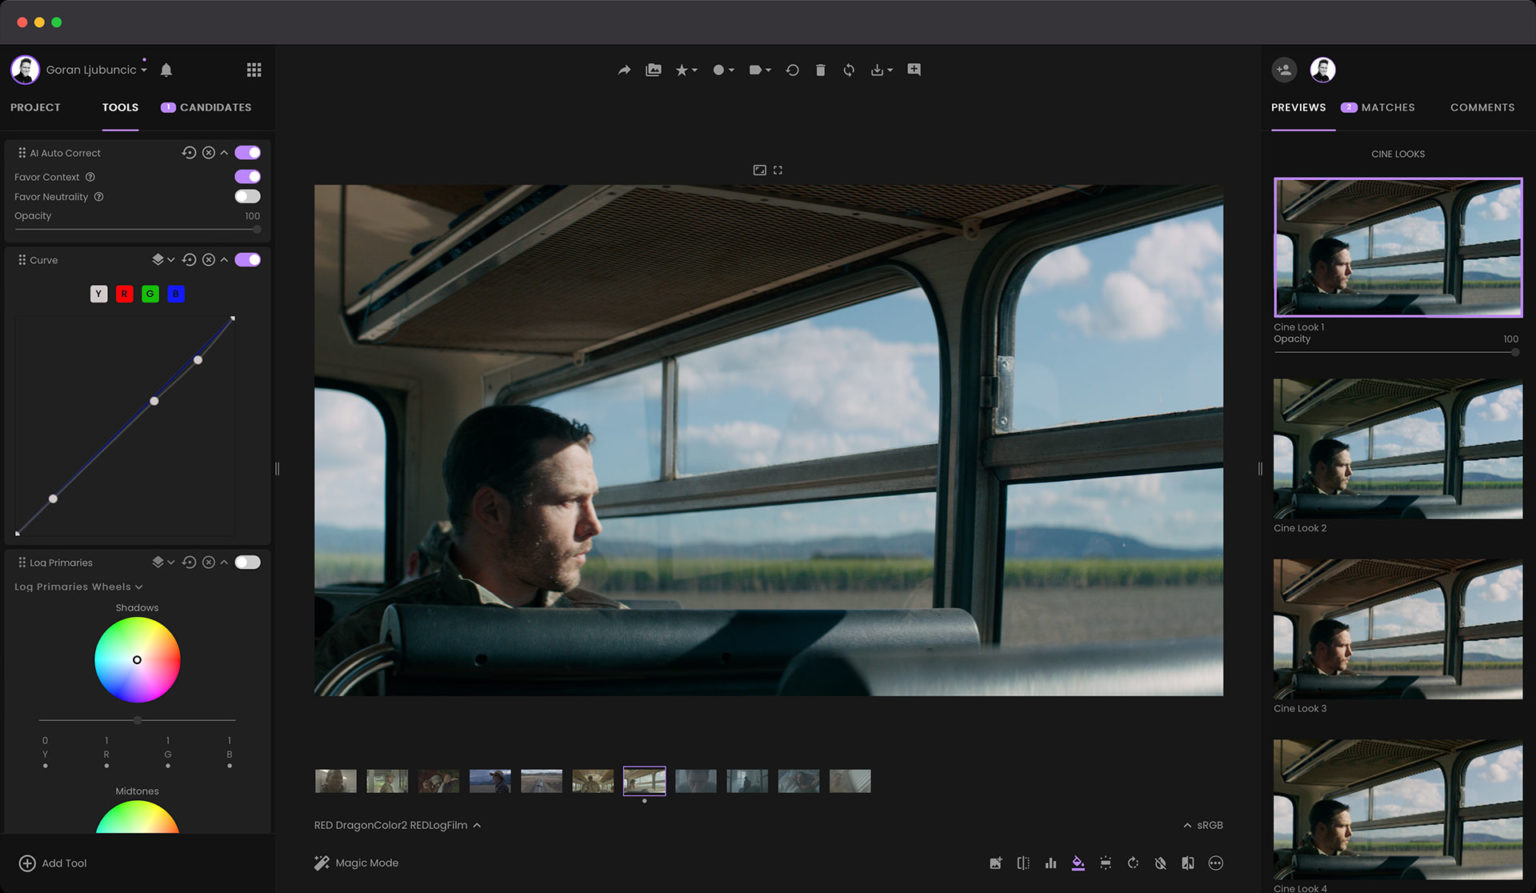1536x893 pixels.
Task: Open RED DragonColor2 REDLogFilm color space menu
Action: point(397,825)
